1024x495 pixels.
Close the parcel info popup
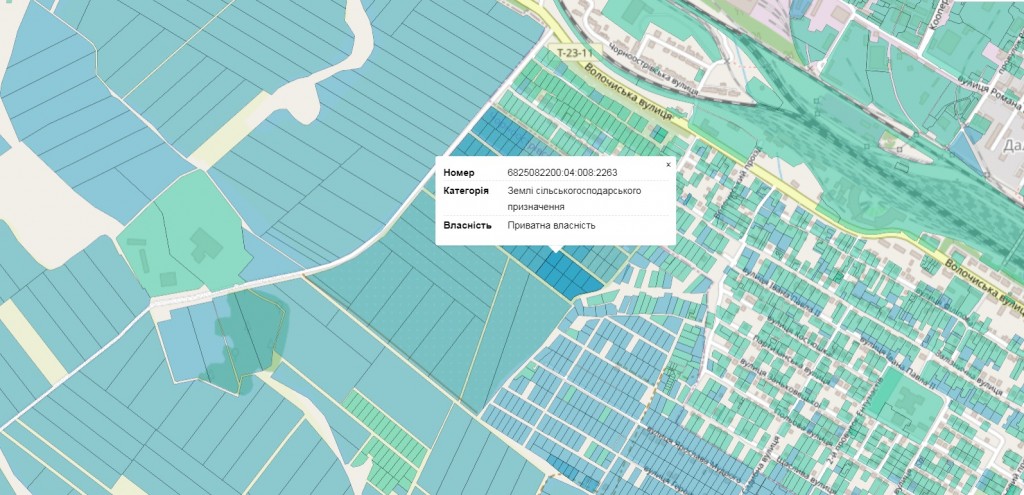click(x=668, y=164)
